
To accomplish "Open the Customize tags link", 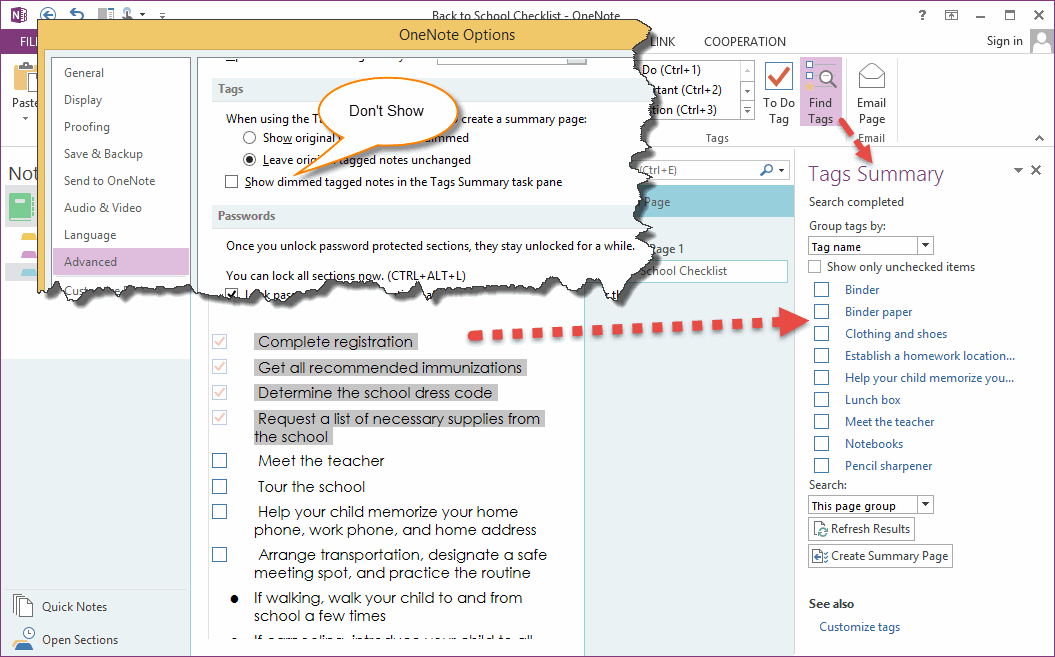I will [x=859, y=627].
